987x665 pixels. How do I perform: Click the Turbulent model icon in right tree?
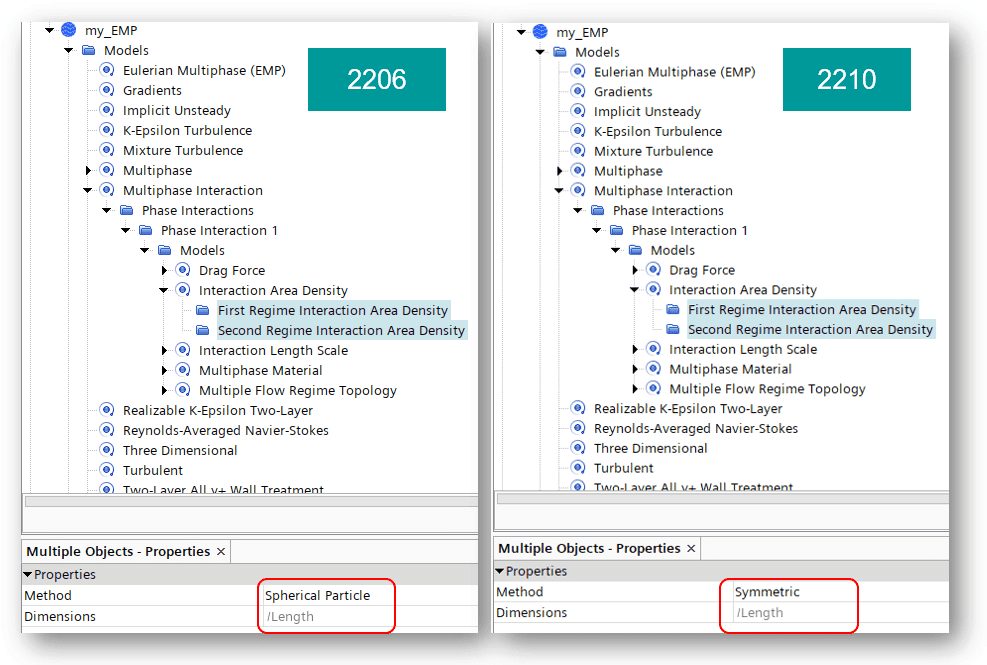577,468
